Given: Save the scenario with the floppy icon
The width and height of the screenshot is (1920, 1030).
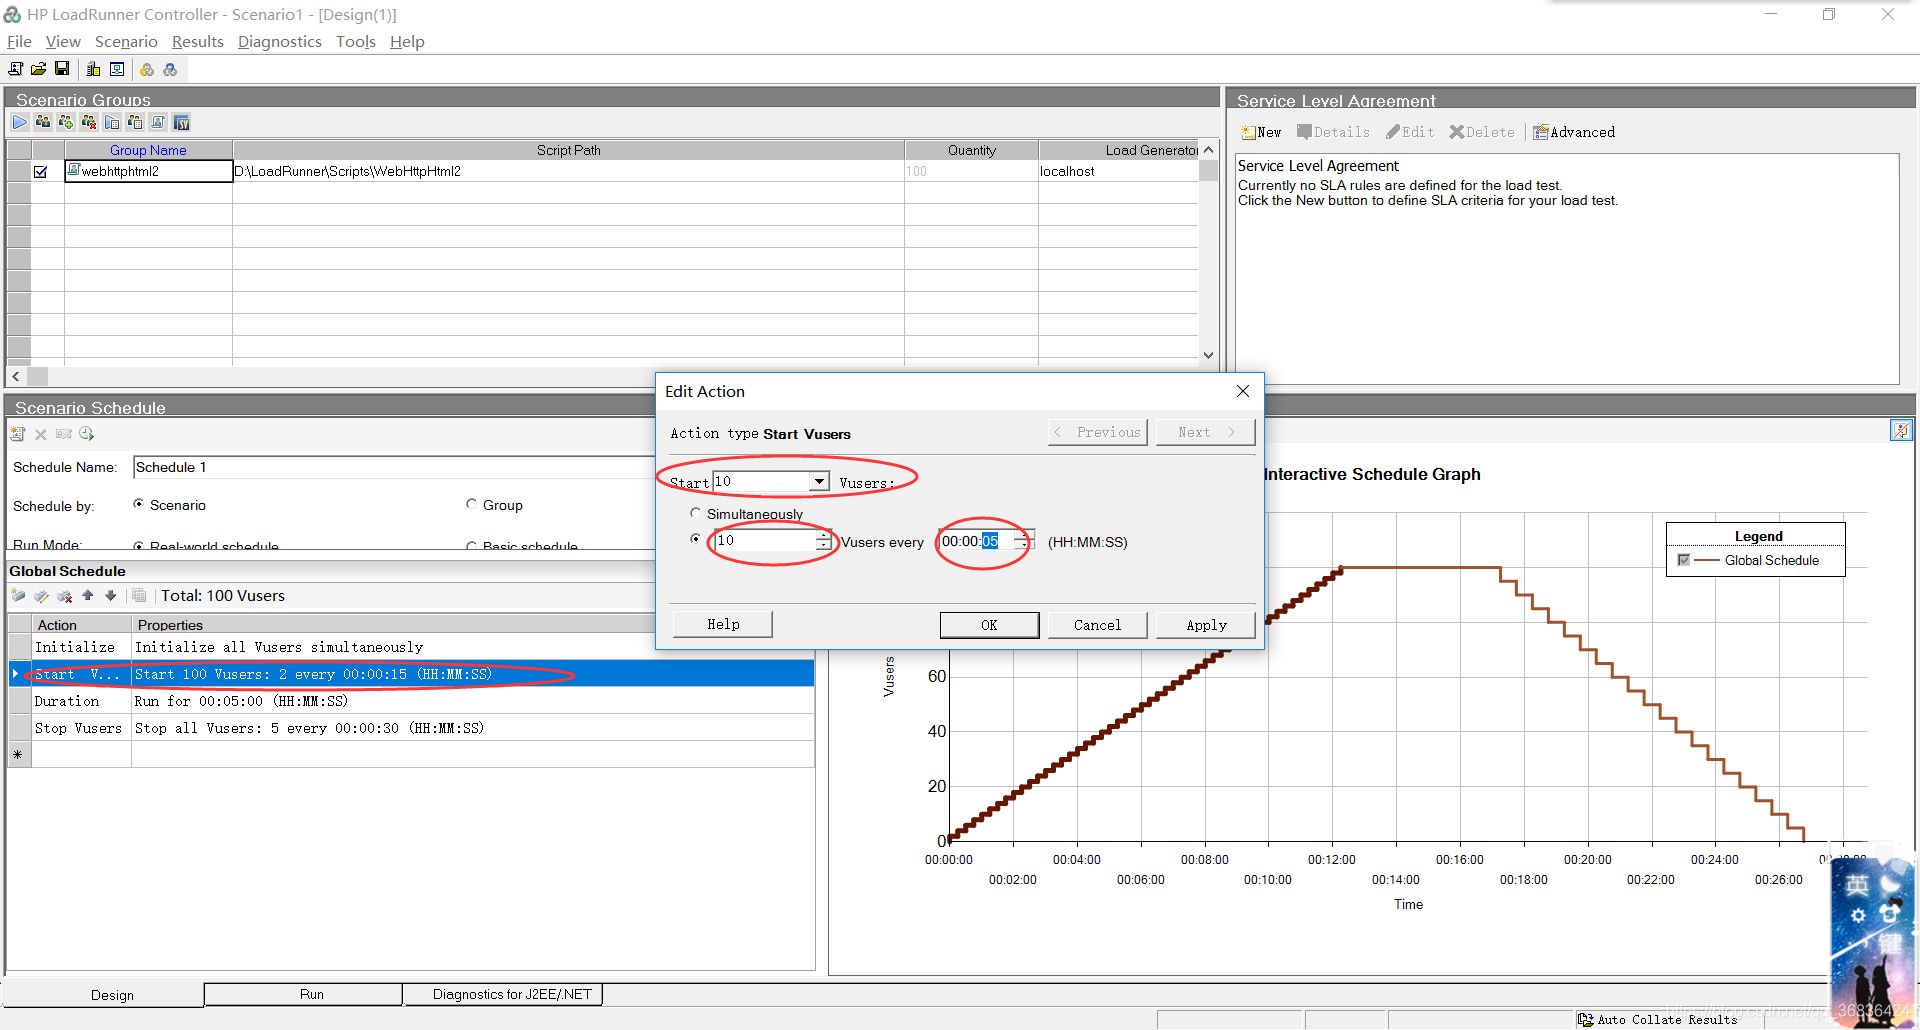Looking at the screenshot, I should pos(62,69).
